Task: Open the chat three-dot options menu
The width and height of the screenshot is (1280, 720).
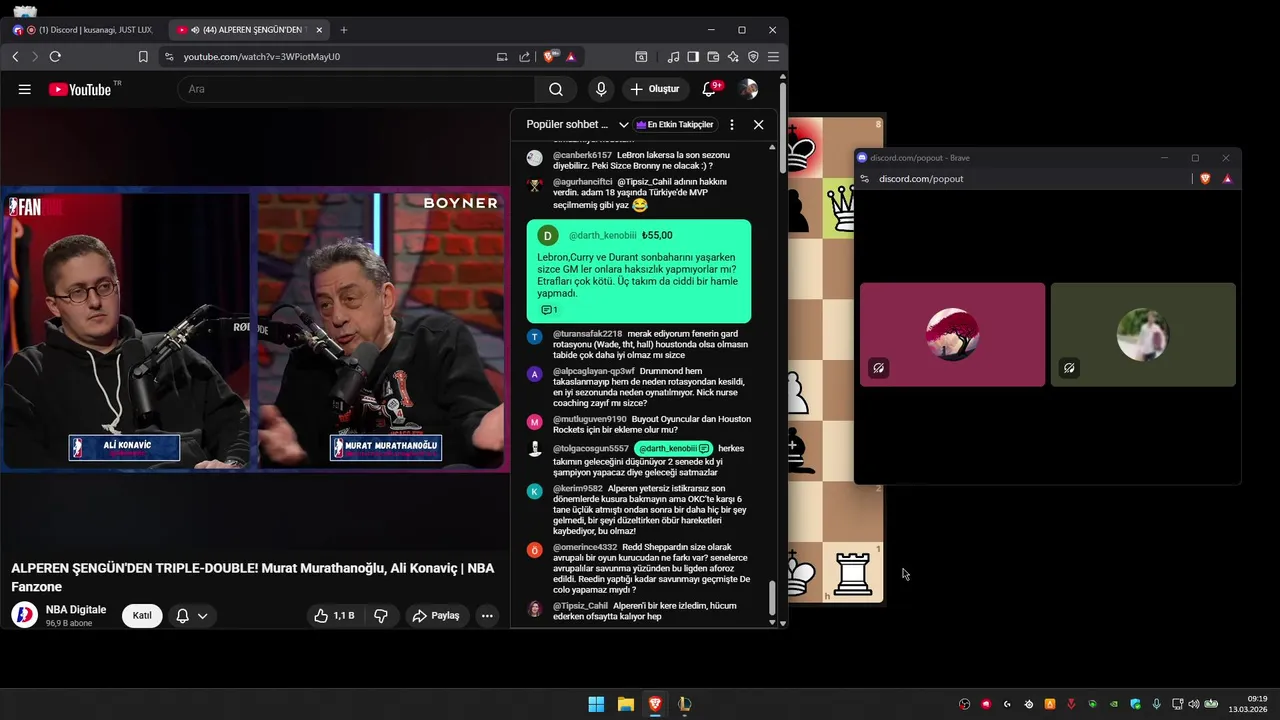Action: coord(732,125)
